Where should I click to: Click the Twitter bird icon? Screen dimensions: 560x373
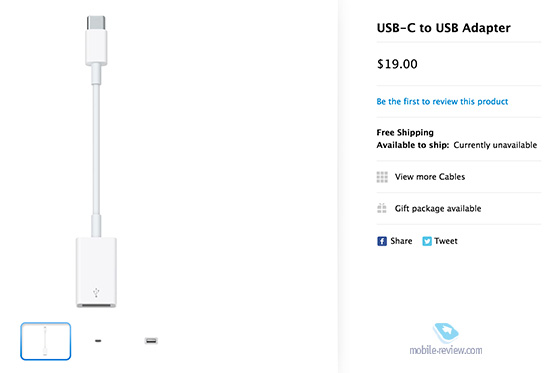pos(427,241)
